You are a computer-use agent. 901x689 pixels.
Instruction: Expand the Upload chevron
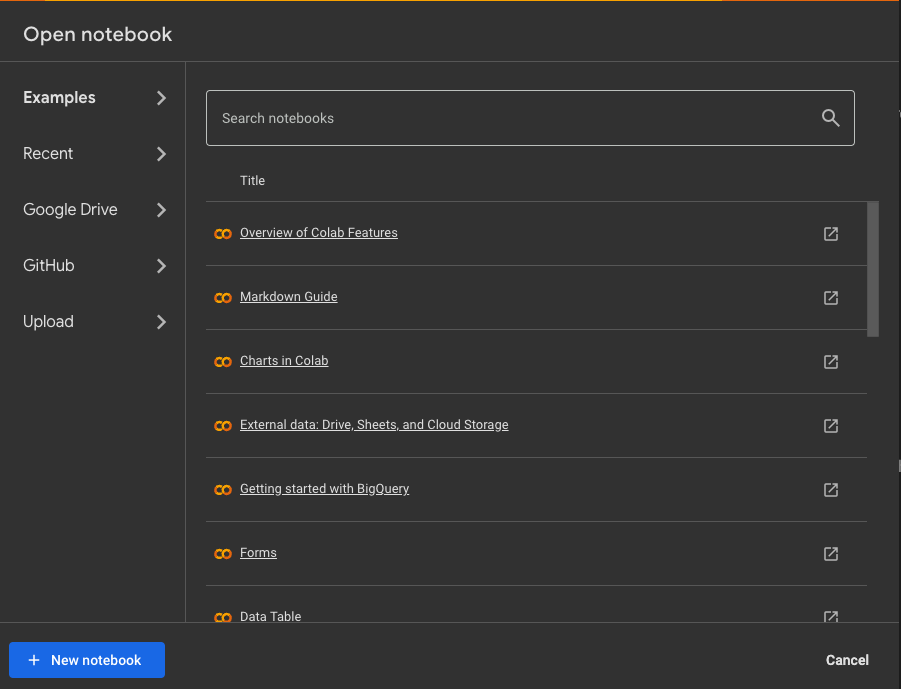pos(161,322)
